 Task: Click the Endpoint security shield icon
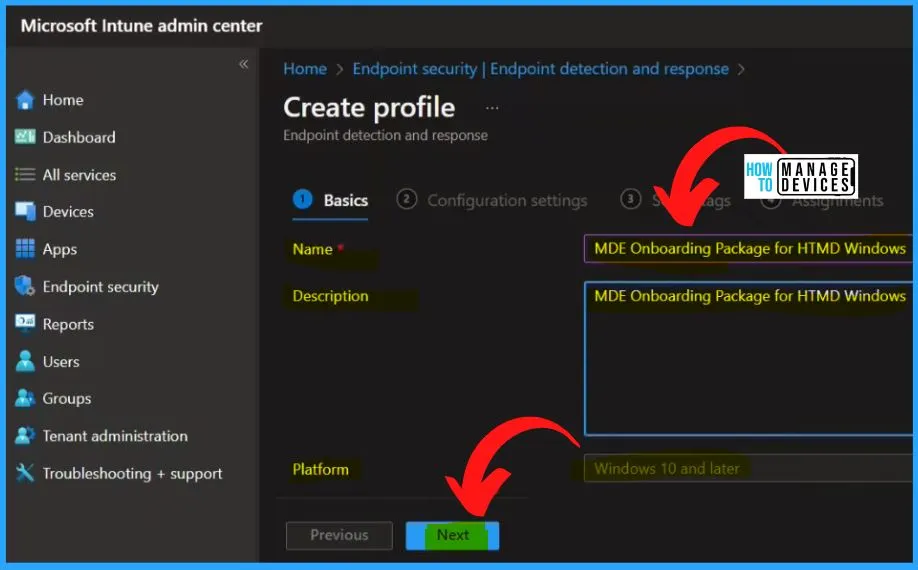25,286
